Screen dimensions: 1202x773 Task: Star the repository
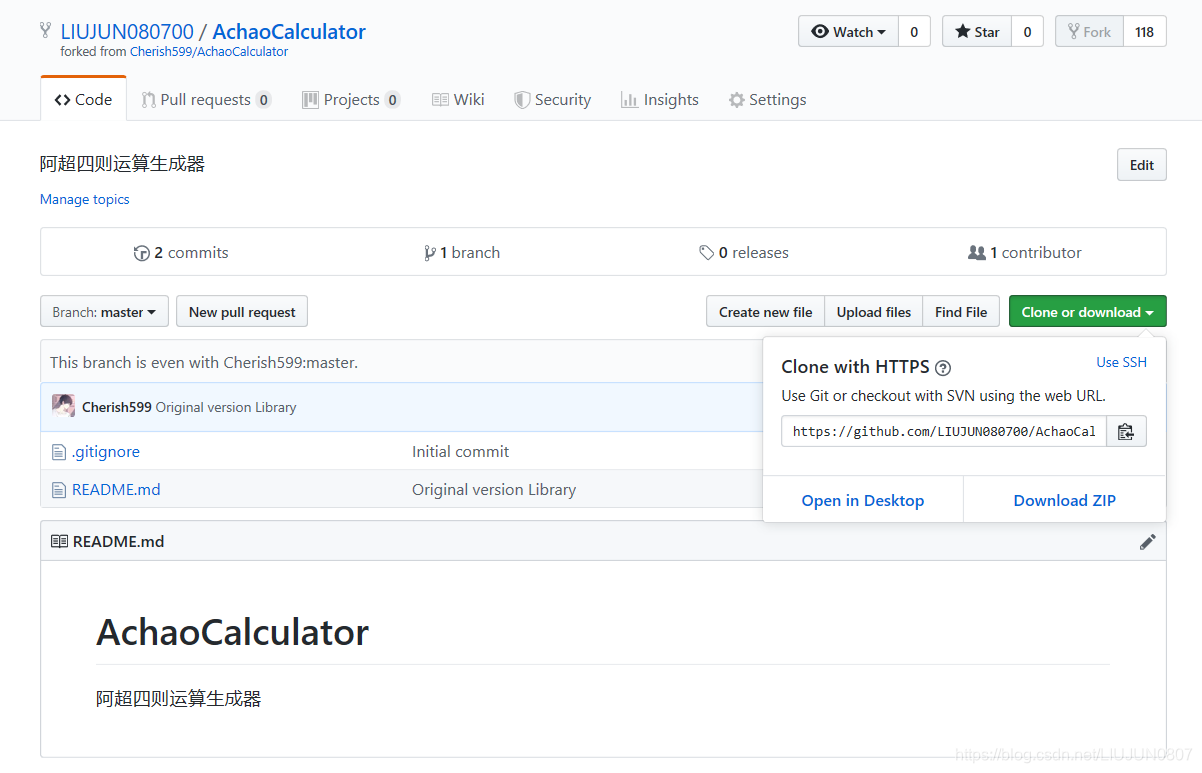(x=977, y=31)
